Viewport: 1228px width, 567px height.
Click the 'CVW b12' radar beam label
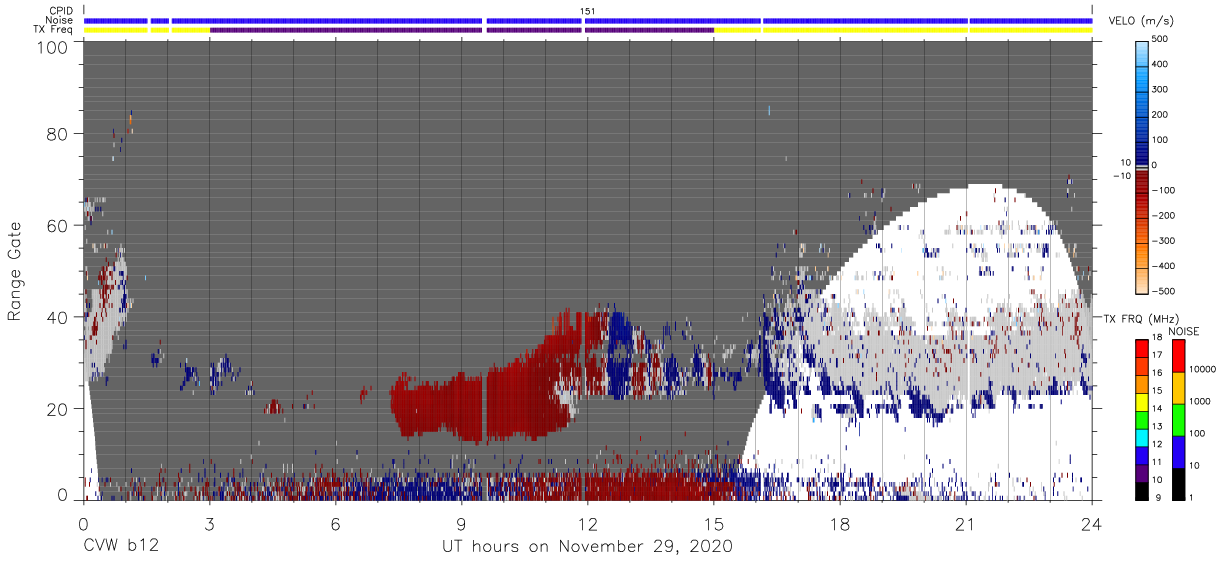tap(120, 547)
